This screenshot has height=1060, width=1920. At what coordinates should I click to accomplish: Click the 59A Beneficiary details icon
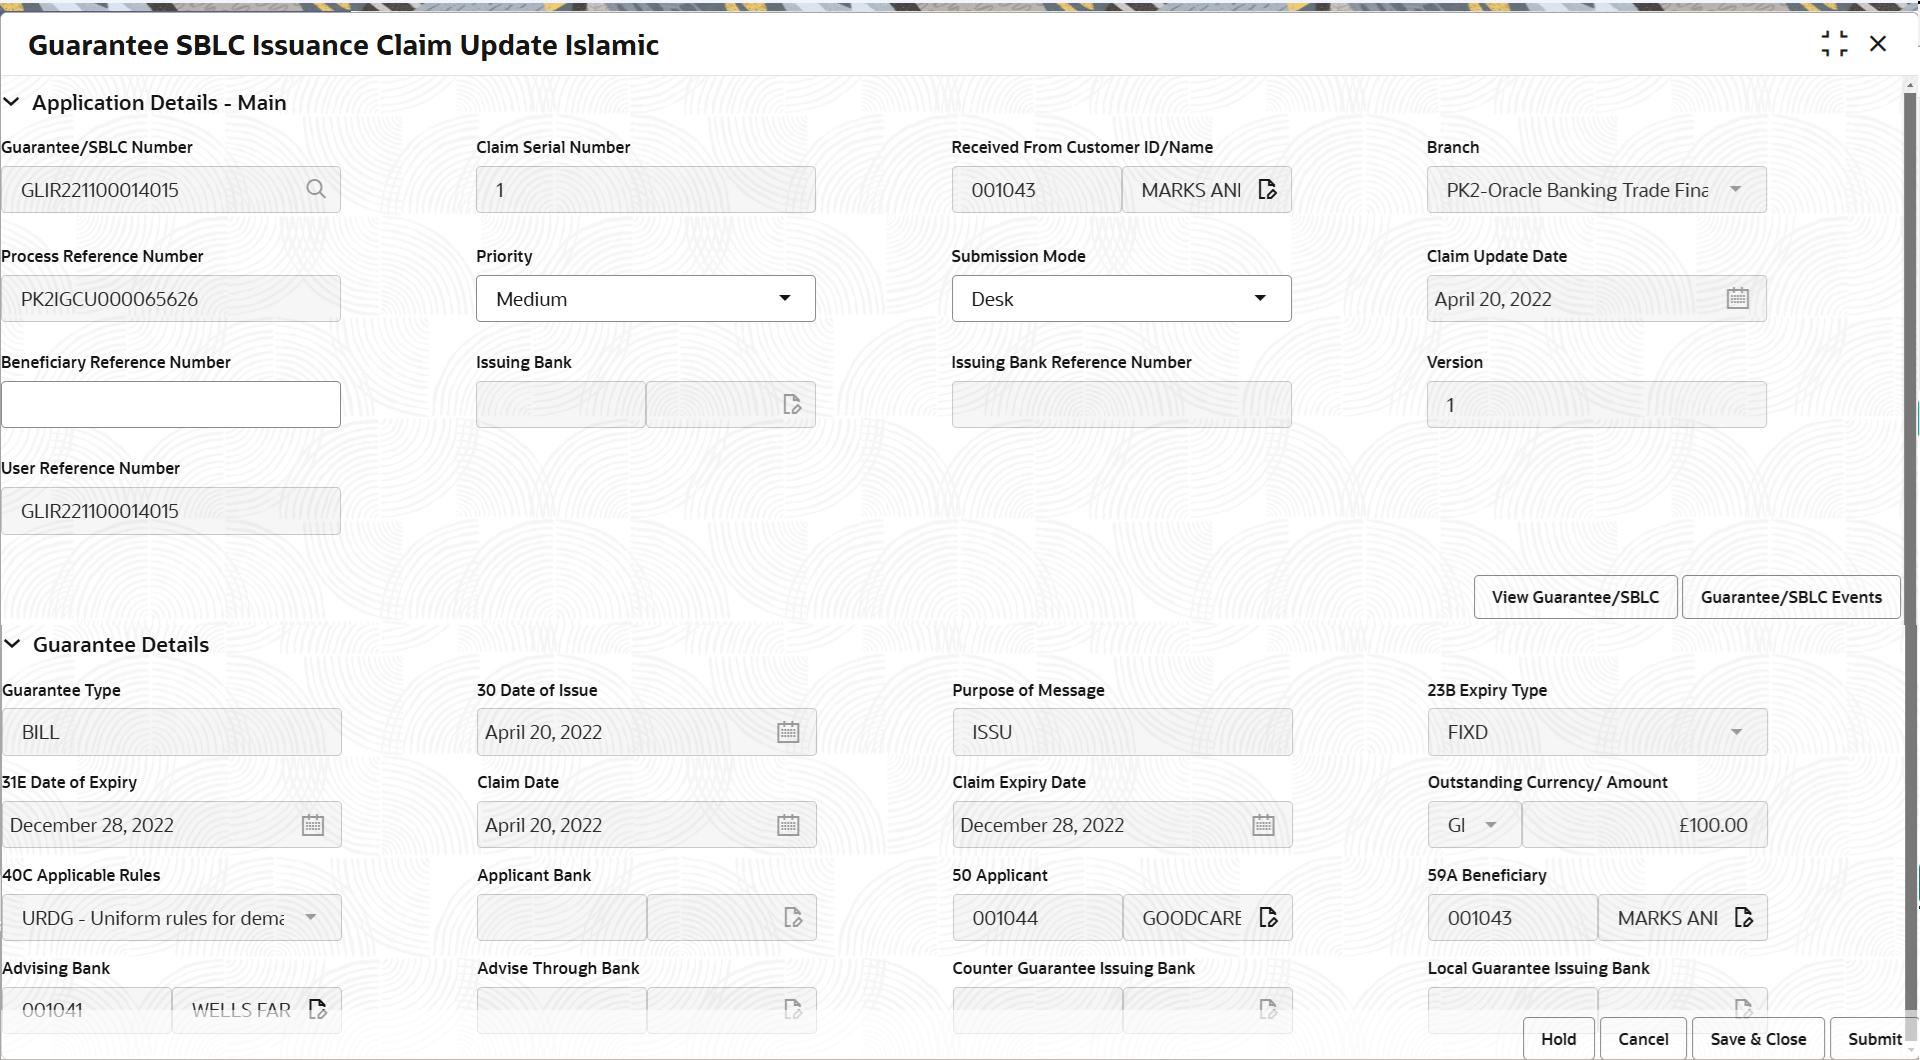(1744, 917)
